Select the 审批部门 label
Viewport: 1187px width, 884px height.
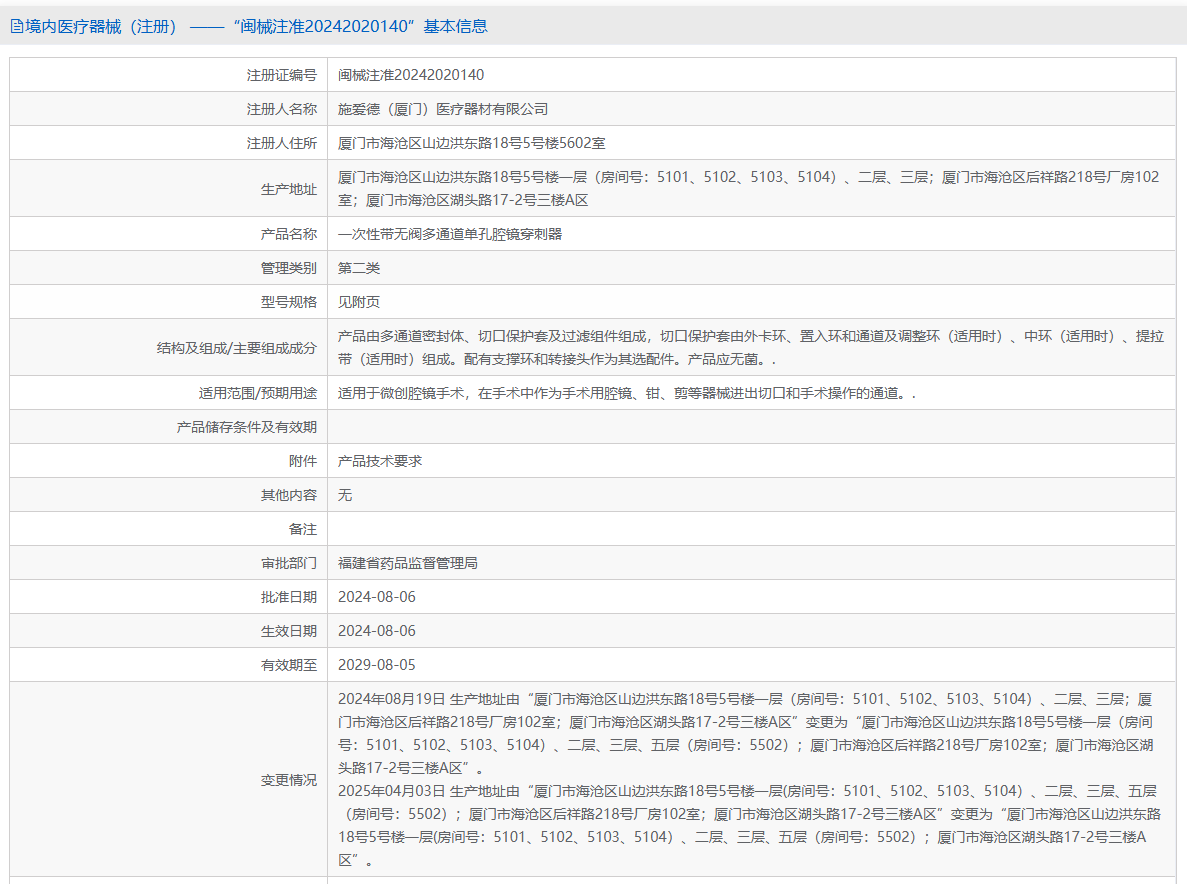[289, 563]
